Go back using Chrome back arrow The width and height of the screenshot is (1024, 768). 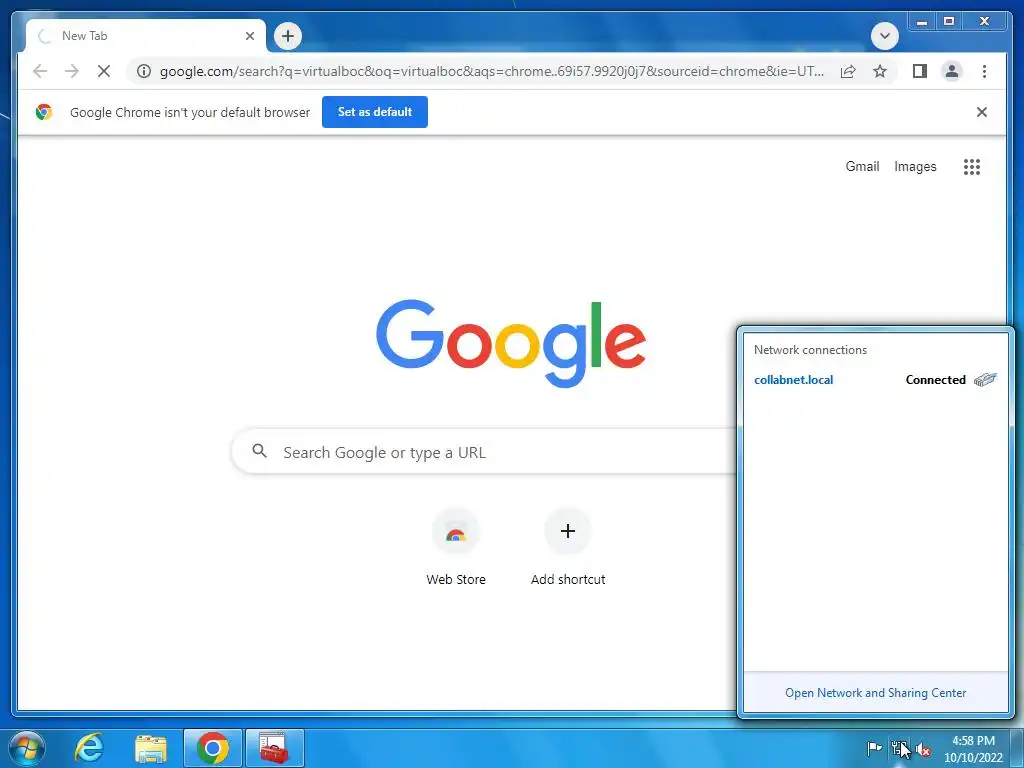point(40,71)
